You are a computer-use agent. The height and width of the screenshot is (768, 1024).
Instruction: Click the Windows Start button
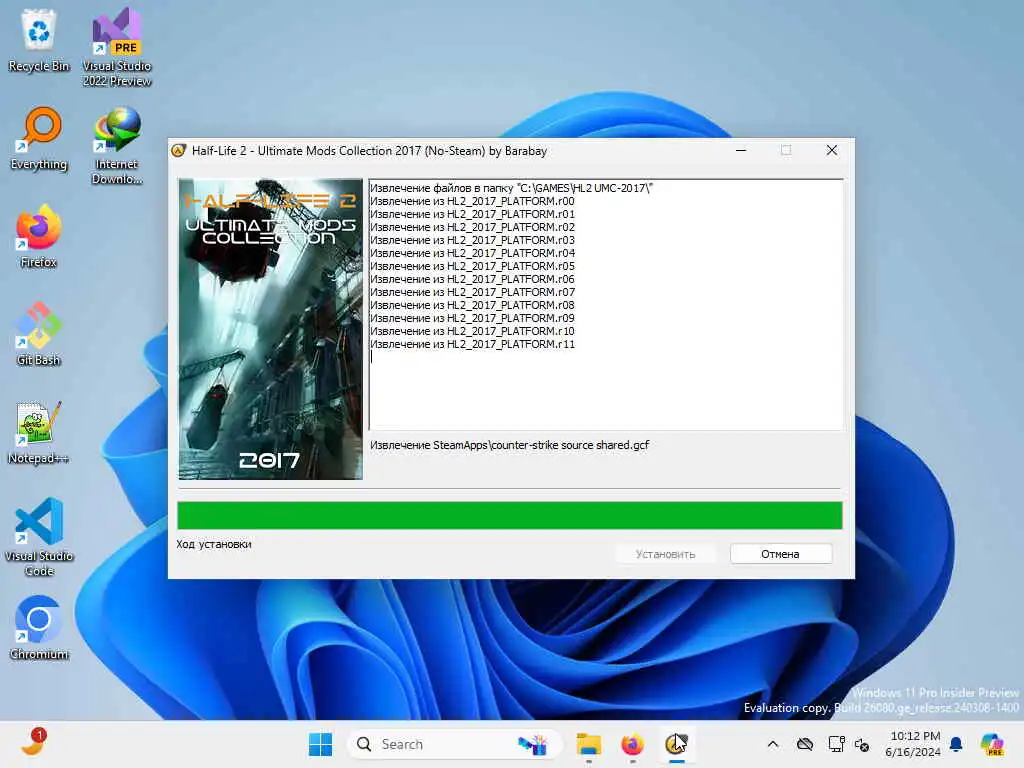(320, 744)
